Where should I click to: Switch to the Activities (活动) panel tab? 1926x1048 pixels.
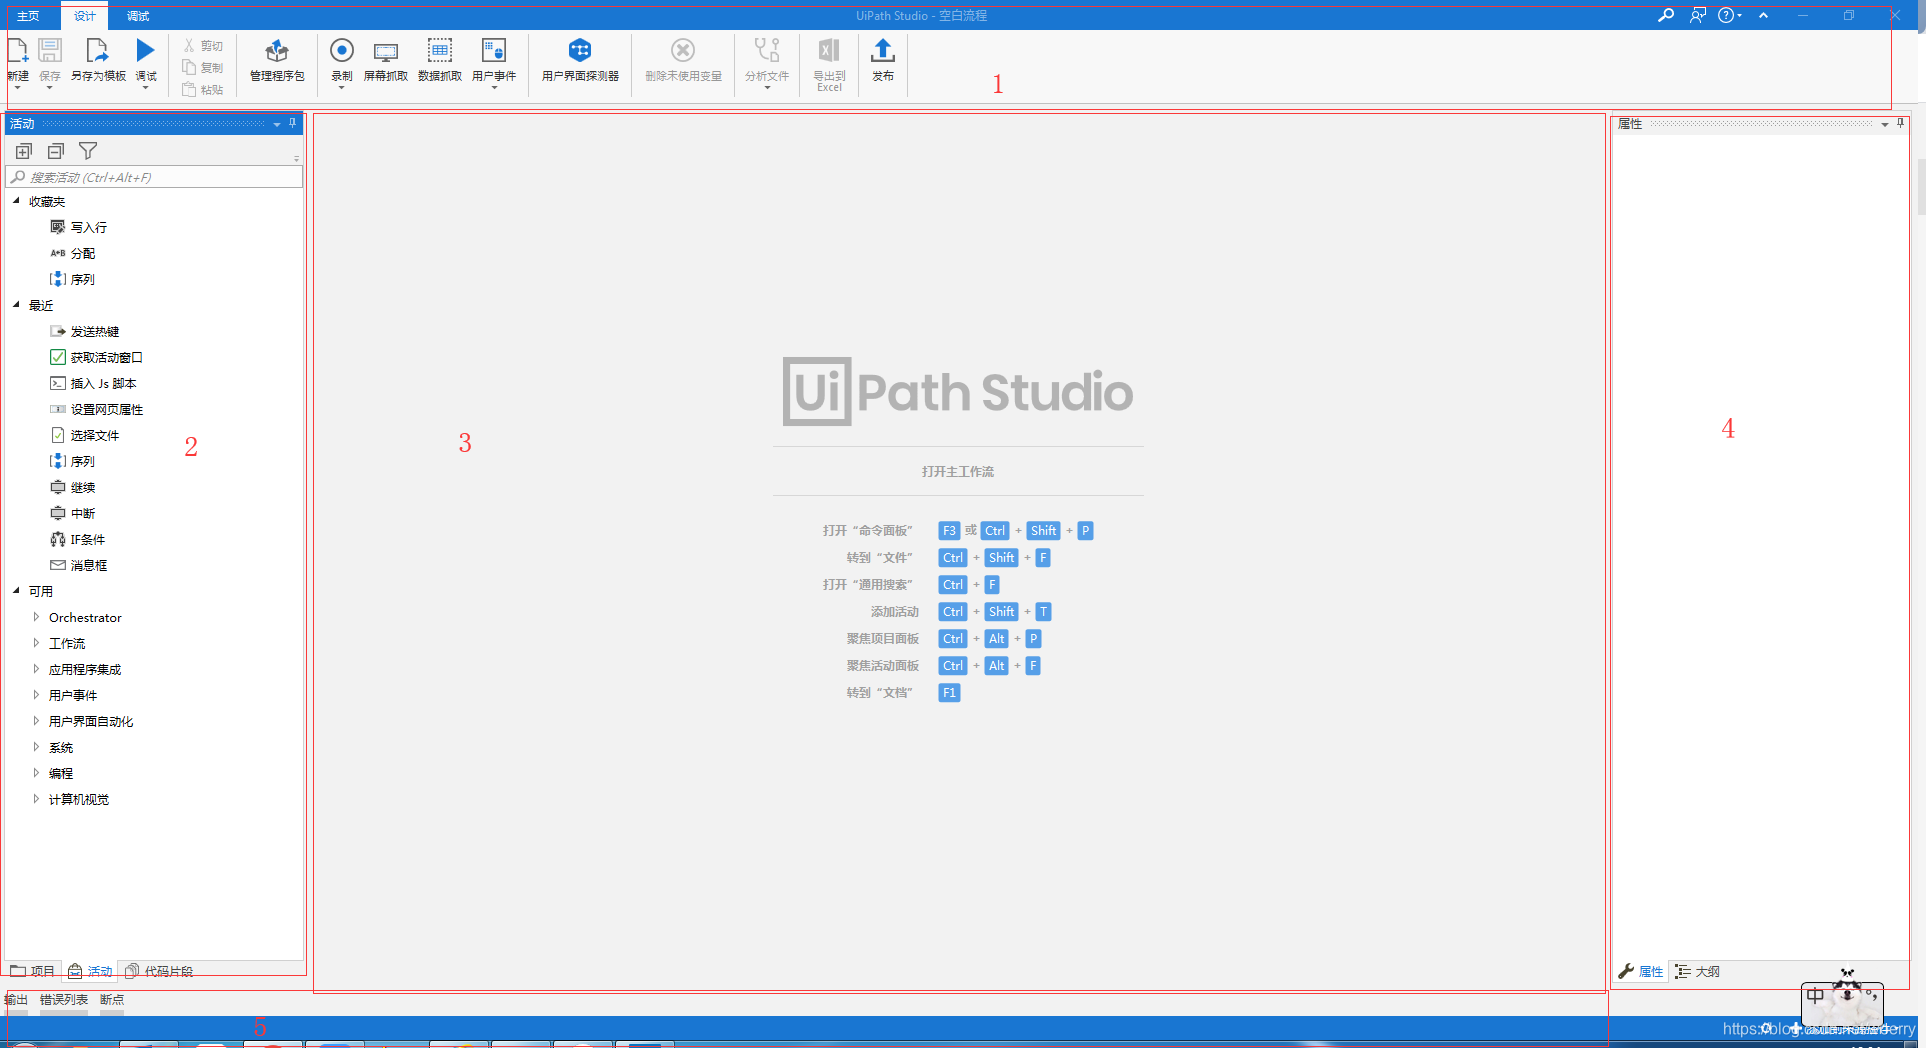(x=90, y=971)
